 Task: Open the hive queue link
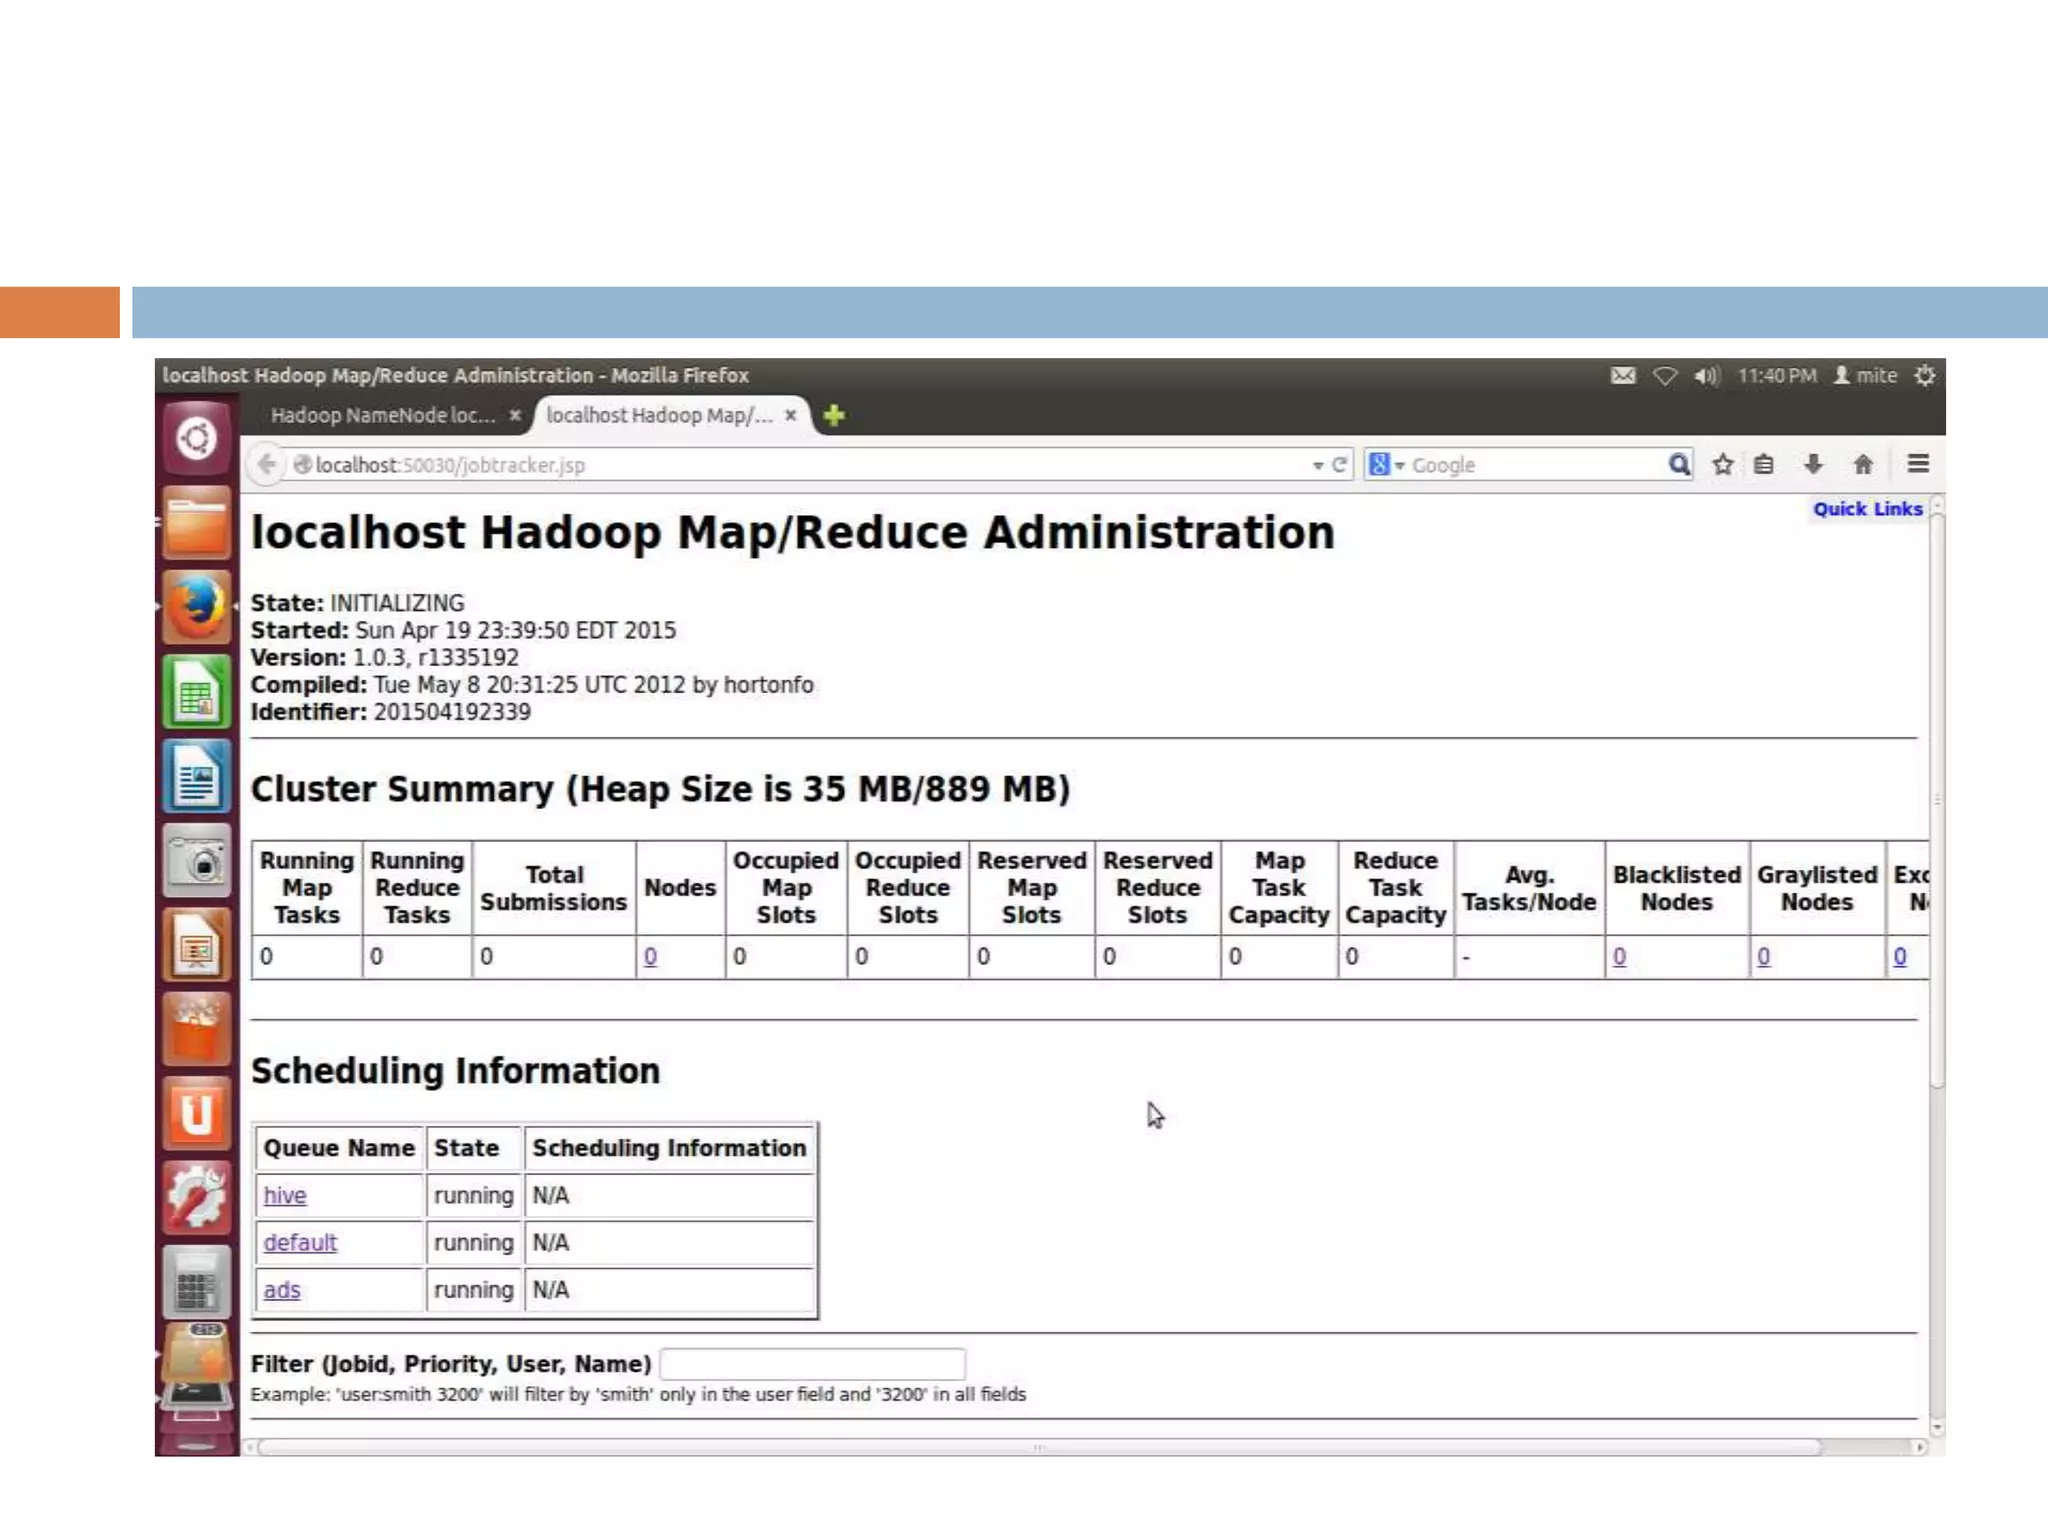pos(285,1195)
